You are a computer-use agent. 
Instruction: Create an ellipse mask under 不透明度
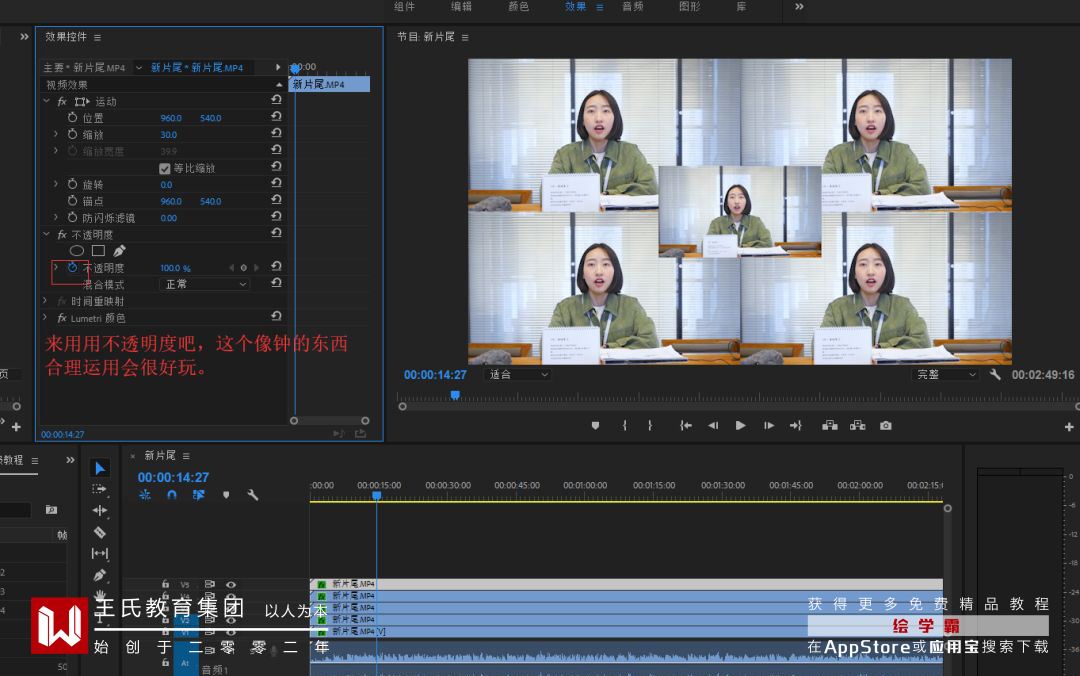click(76, 251)
